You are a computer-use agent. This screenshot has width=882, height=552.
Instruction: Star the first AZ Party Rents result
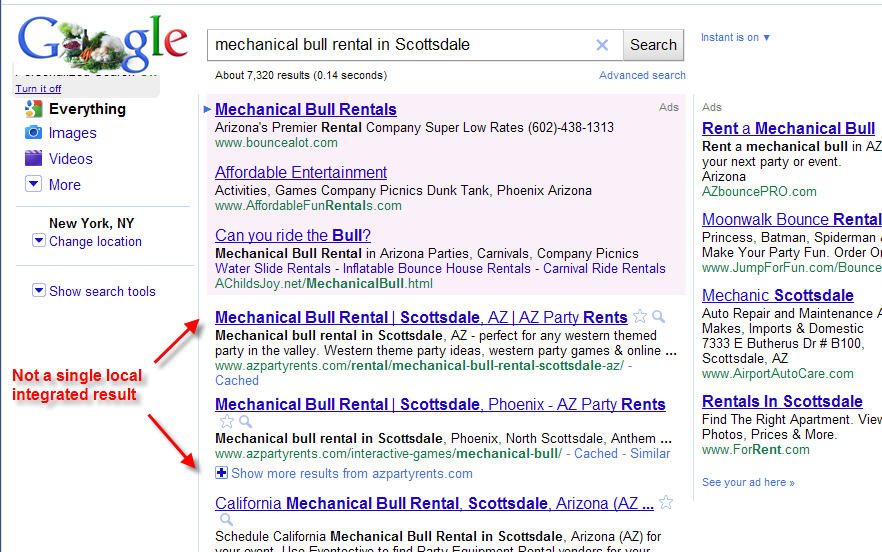[x=640, y=317]
